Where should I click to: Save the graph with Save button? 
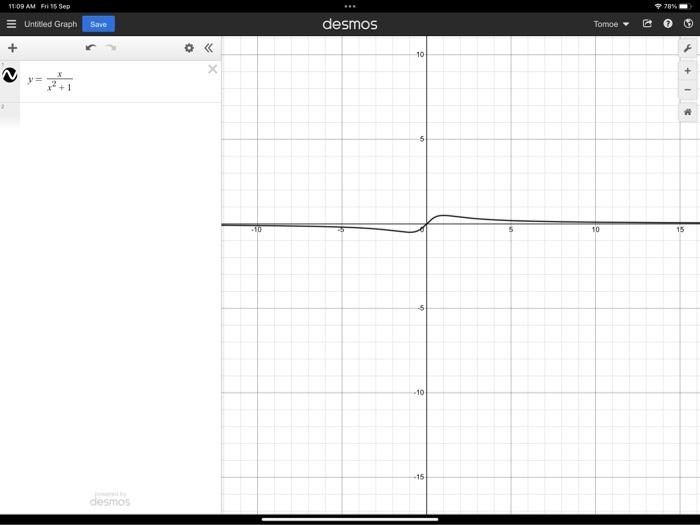(x=98, y=24)
